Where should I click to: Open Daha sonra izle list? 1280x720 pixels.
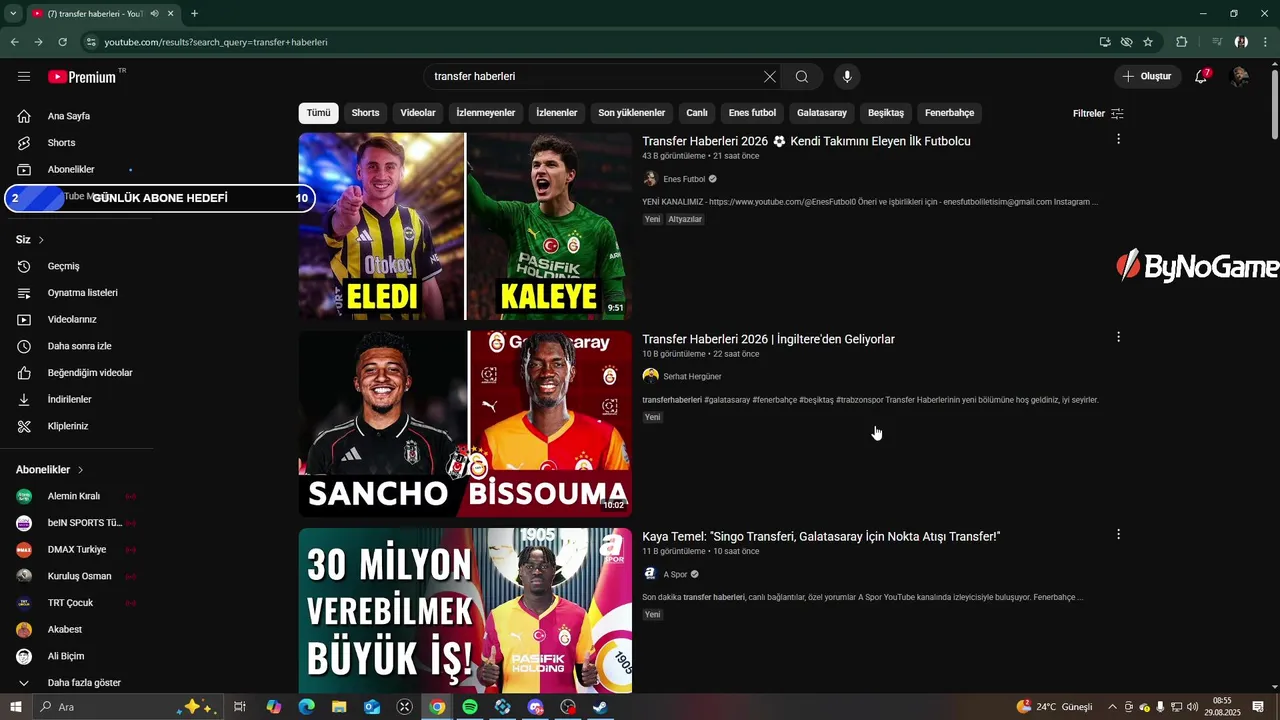point(80,346)
